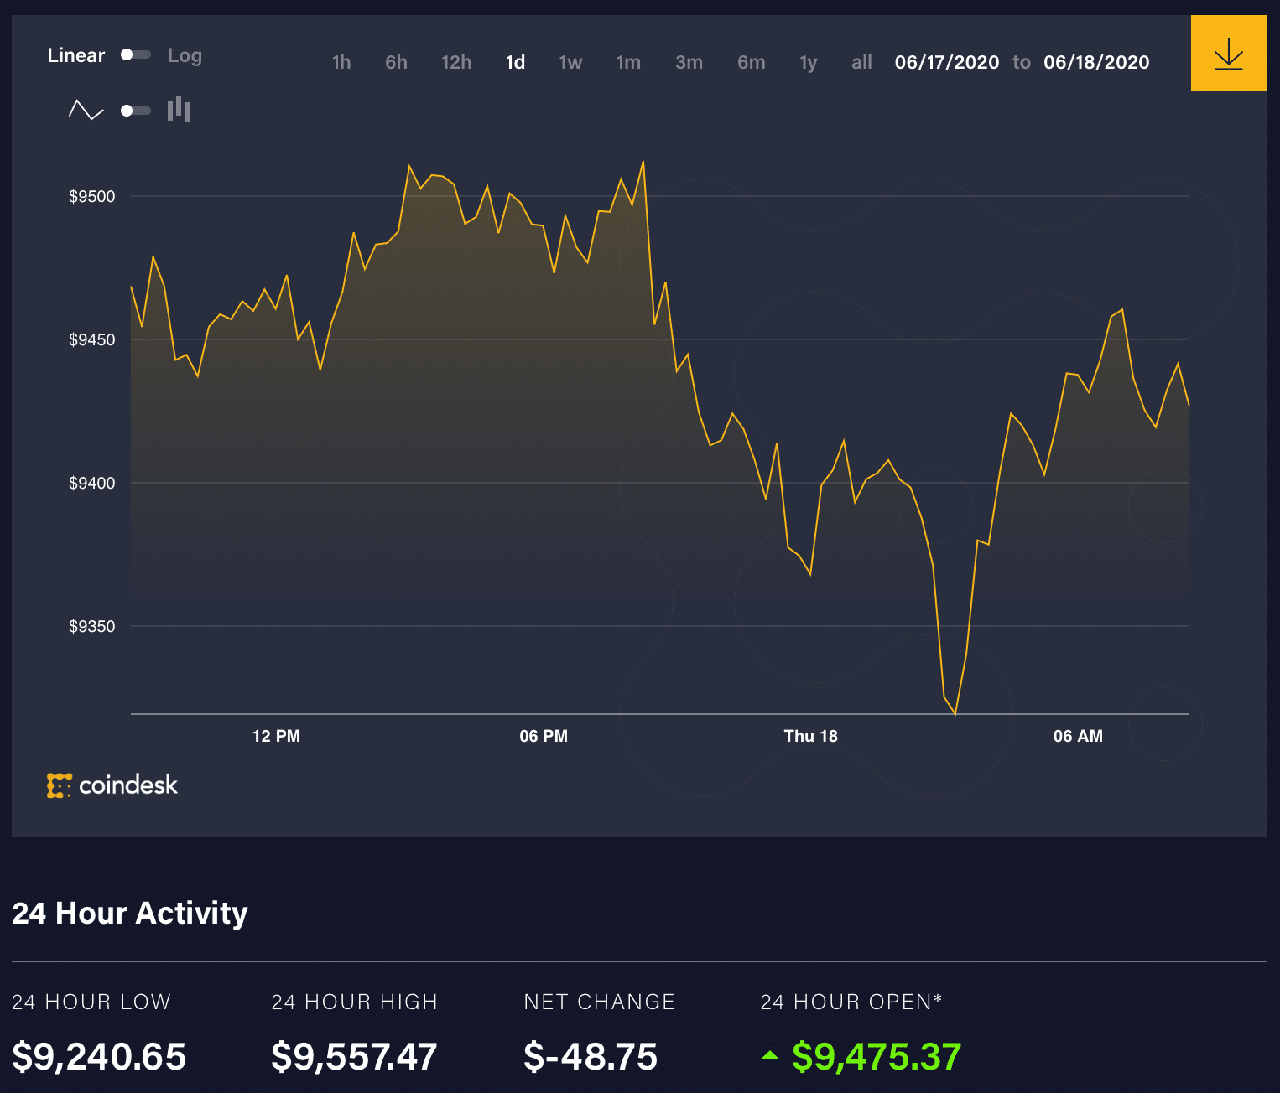
Task: Click the 12 PM time axis label
Action: [276, 736]
